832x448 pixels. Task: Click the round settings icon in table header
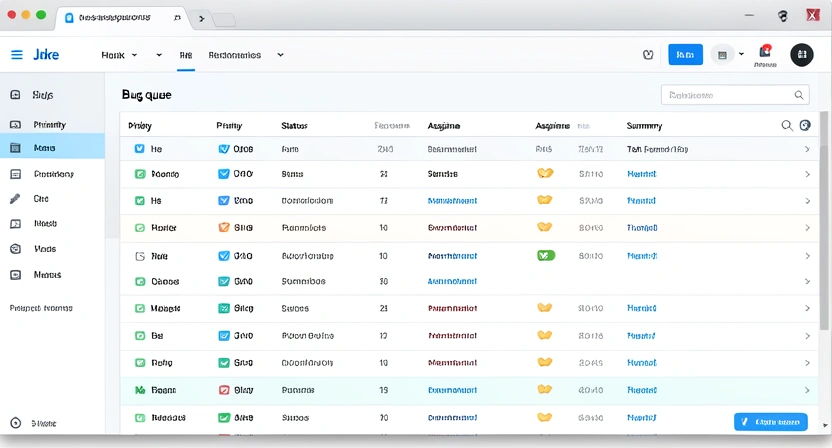tap(805, 125)
